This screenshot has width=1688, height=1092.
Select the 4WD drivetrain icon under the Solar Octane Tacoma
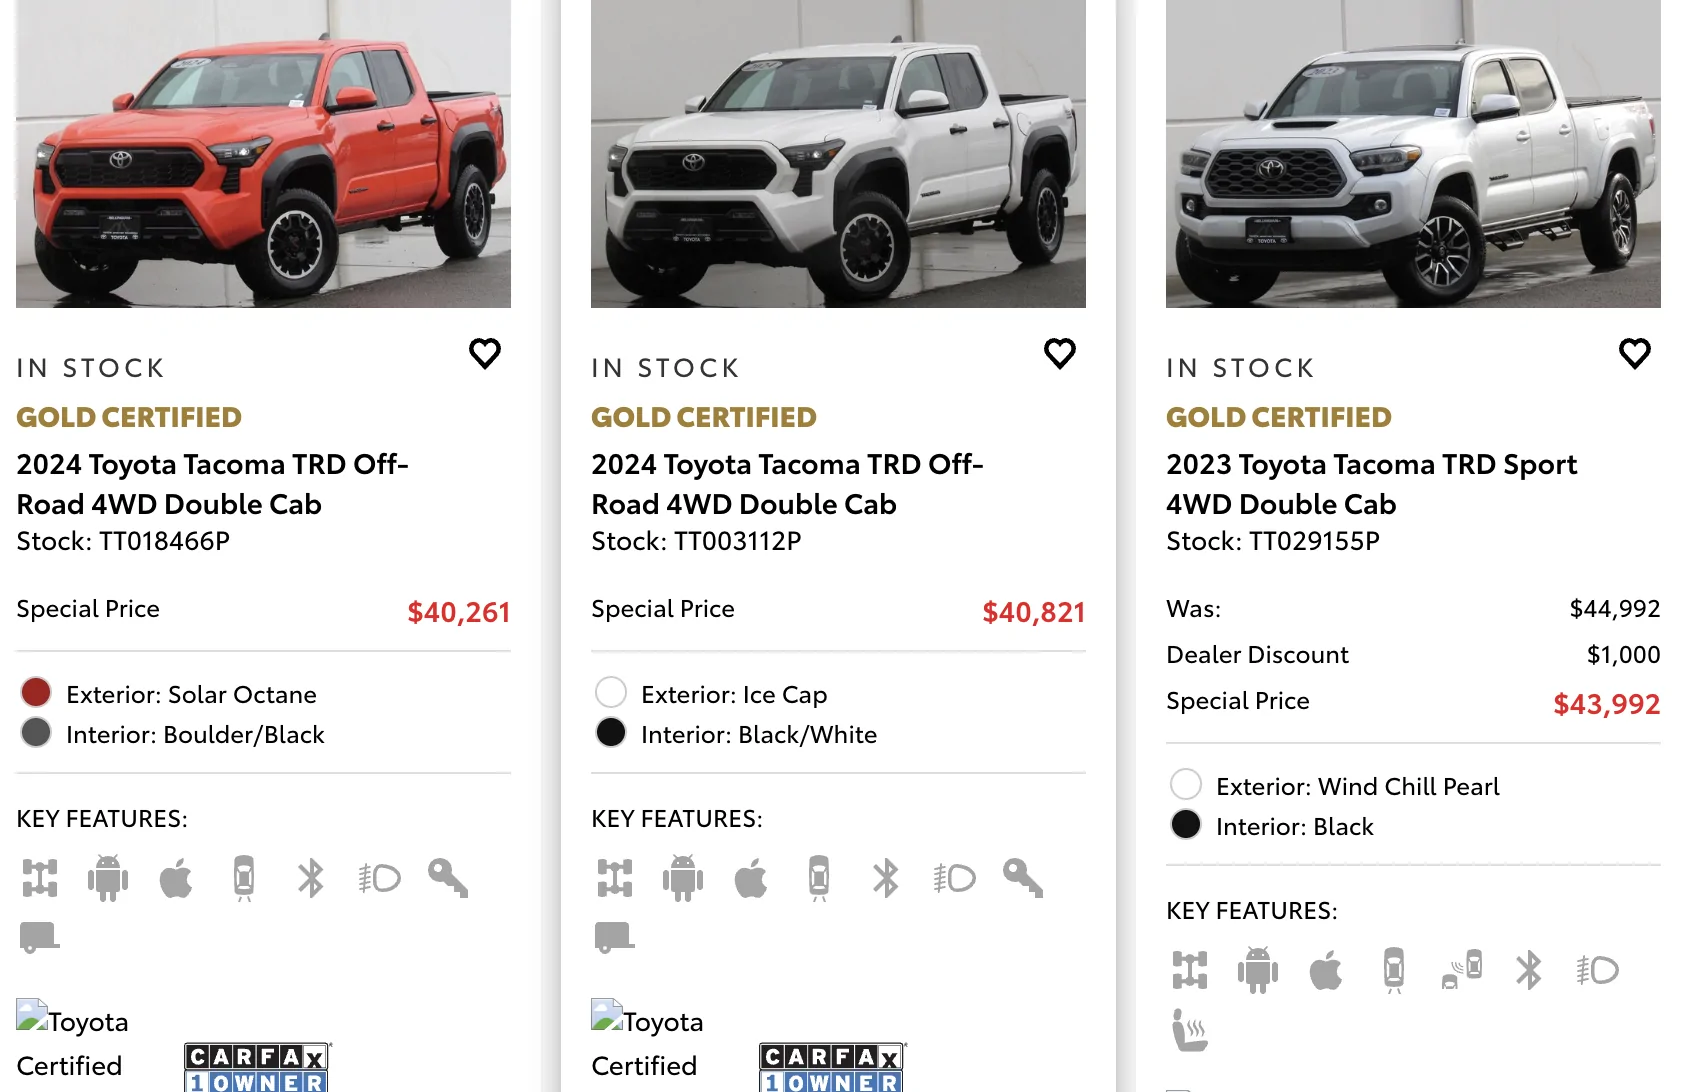point(40,878)
